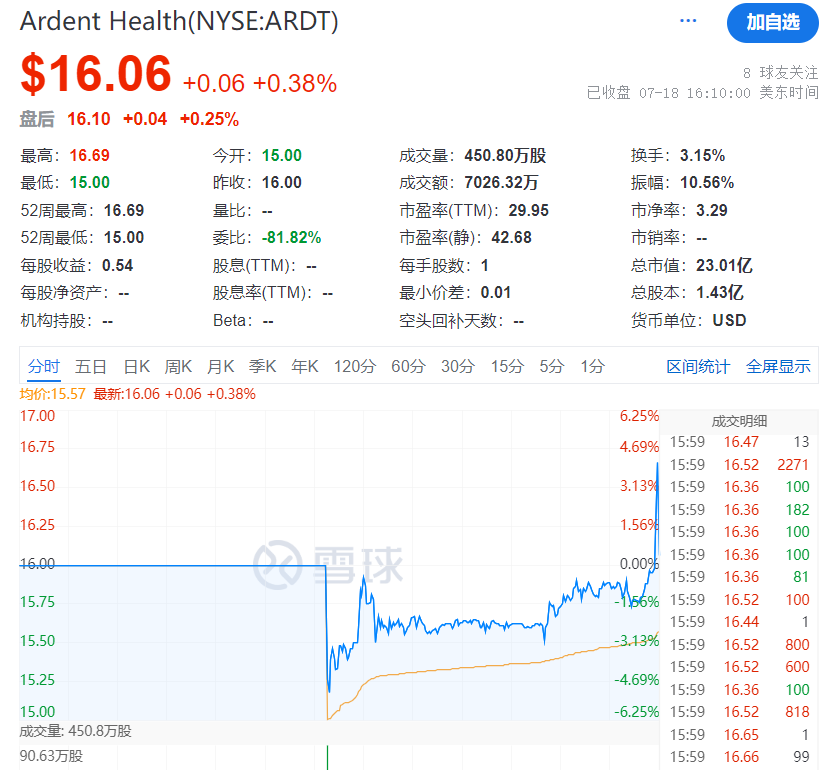827x770 pixels.
Task: Select the 分时 intraday chart tab
Action: pyautogui.click(x=44, y=366)
